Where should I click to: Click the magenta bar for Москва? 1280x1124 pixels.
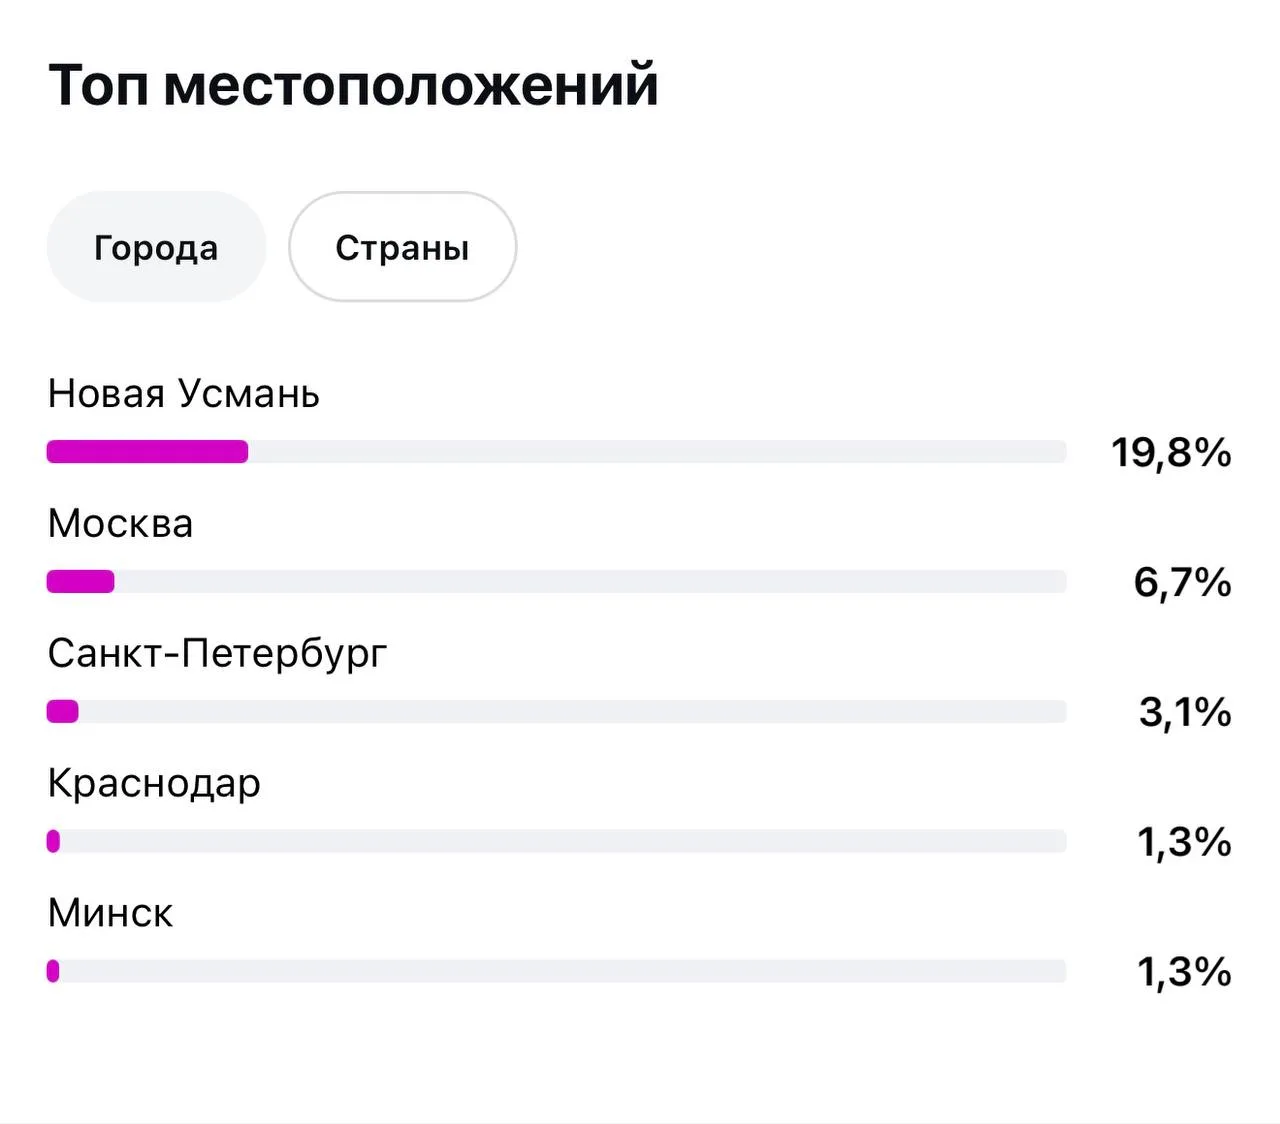81,582
